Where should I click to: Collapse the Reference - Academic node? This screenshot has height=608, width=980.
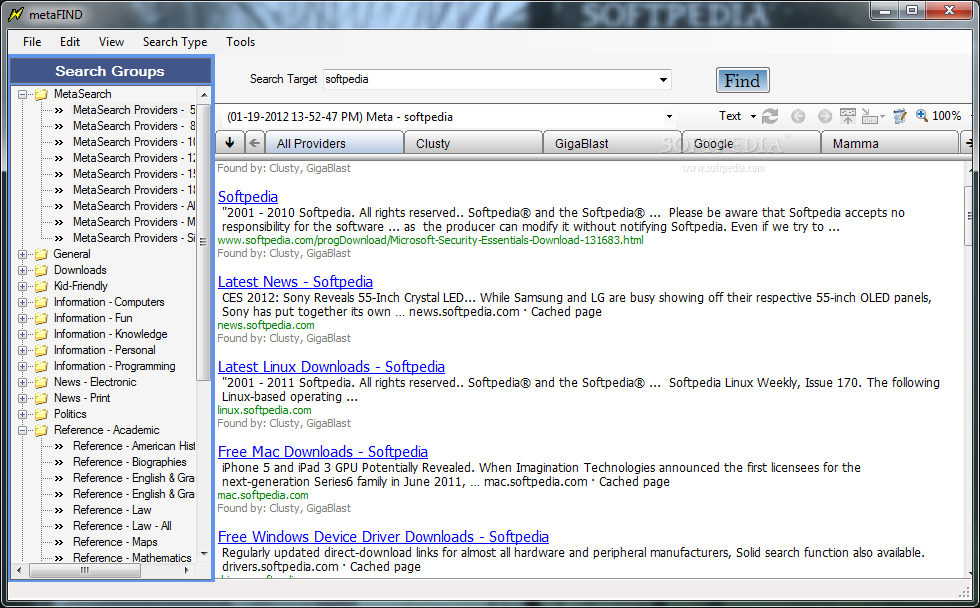click(22, 431)
